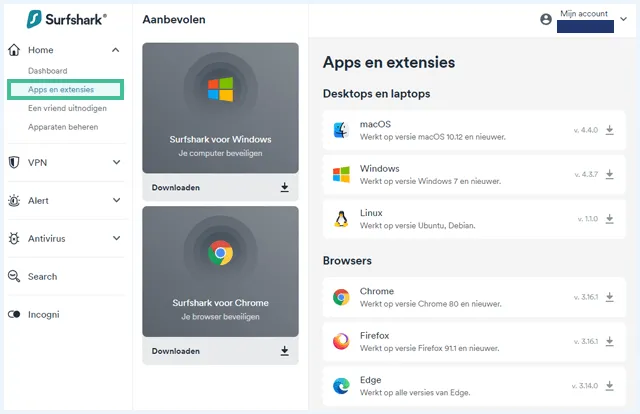The image size is (640, 414).
Task: Click the Home house icon
Action: (14, 50)
